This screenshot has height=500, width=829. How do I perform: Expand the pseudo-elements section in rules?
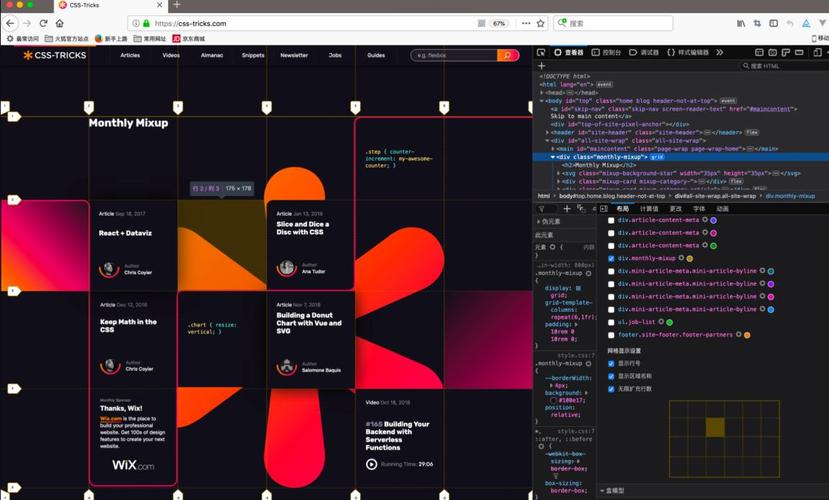pyautogui.click(x=539, y=221)
